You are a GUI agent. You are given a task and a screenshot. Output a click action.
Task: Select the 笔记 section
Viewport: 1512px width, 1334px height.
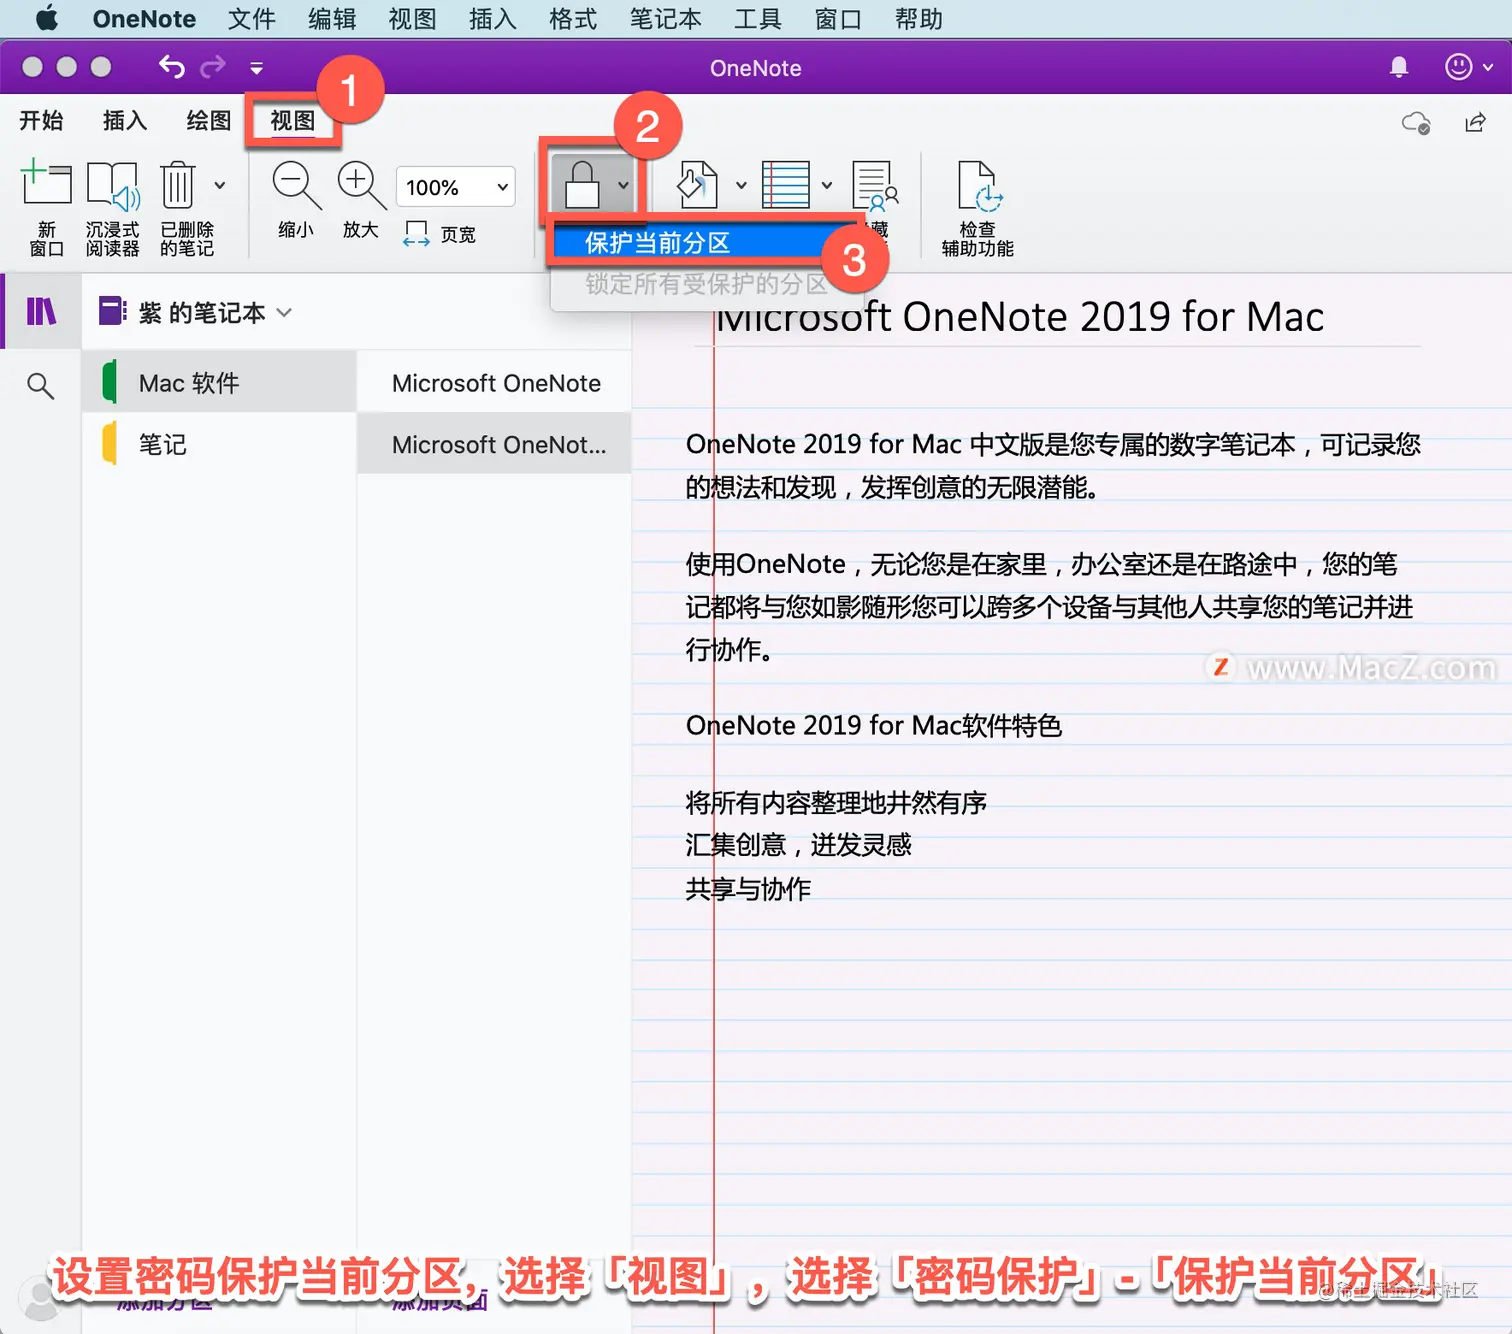219,443
